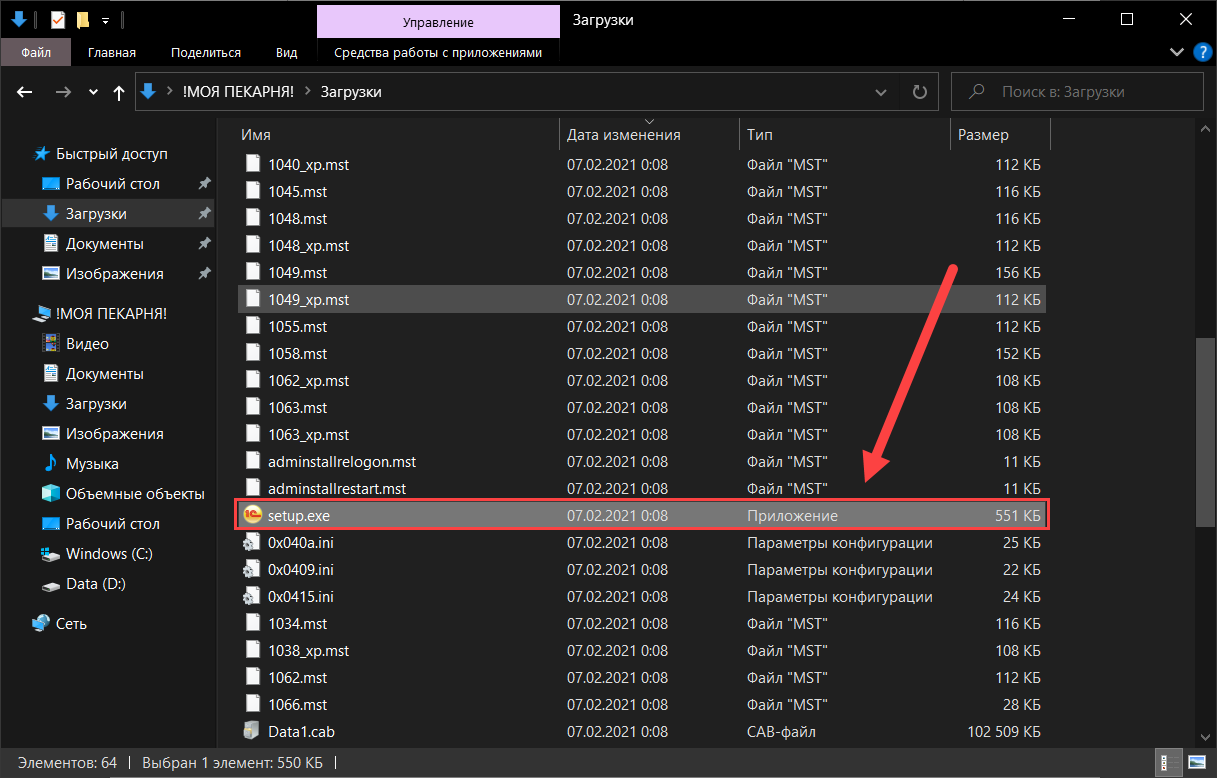Click the vertical scrollbar of file list

1206,430
